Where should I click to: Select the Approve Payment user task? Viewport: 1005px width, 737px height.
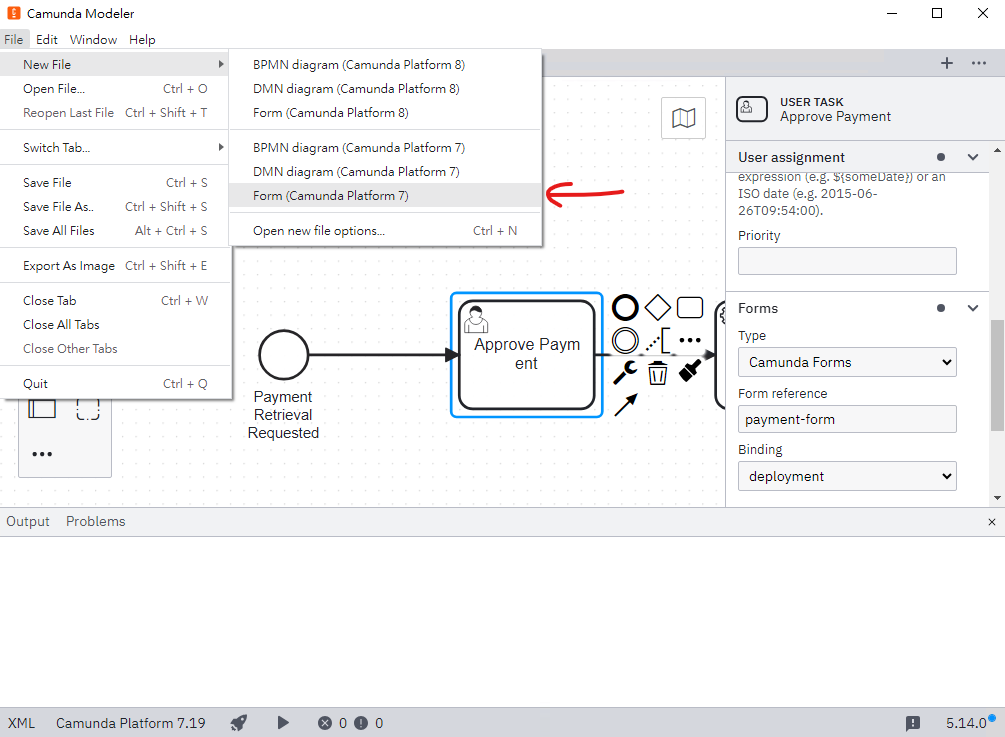527,354
